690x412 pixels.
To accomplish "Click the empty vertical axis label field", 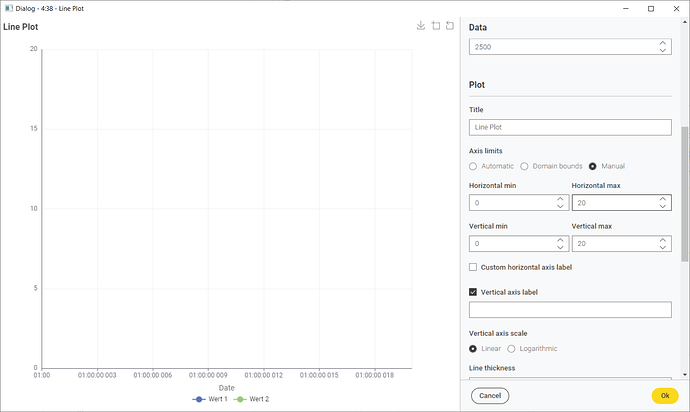I will [x=569, y=310].
